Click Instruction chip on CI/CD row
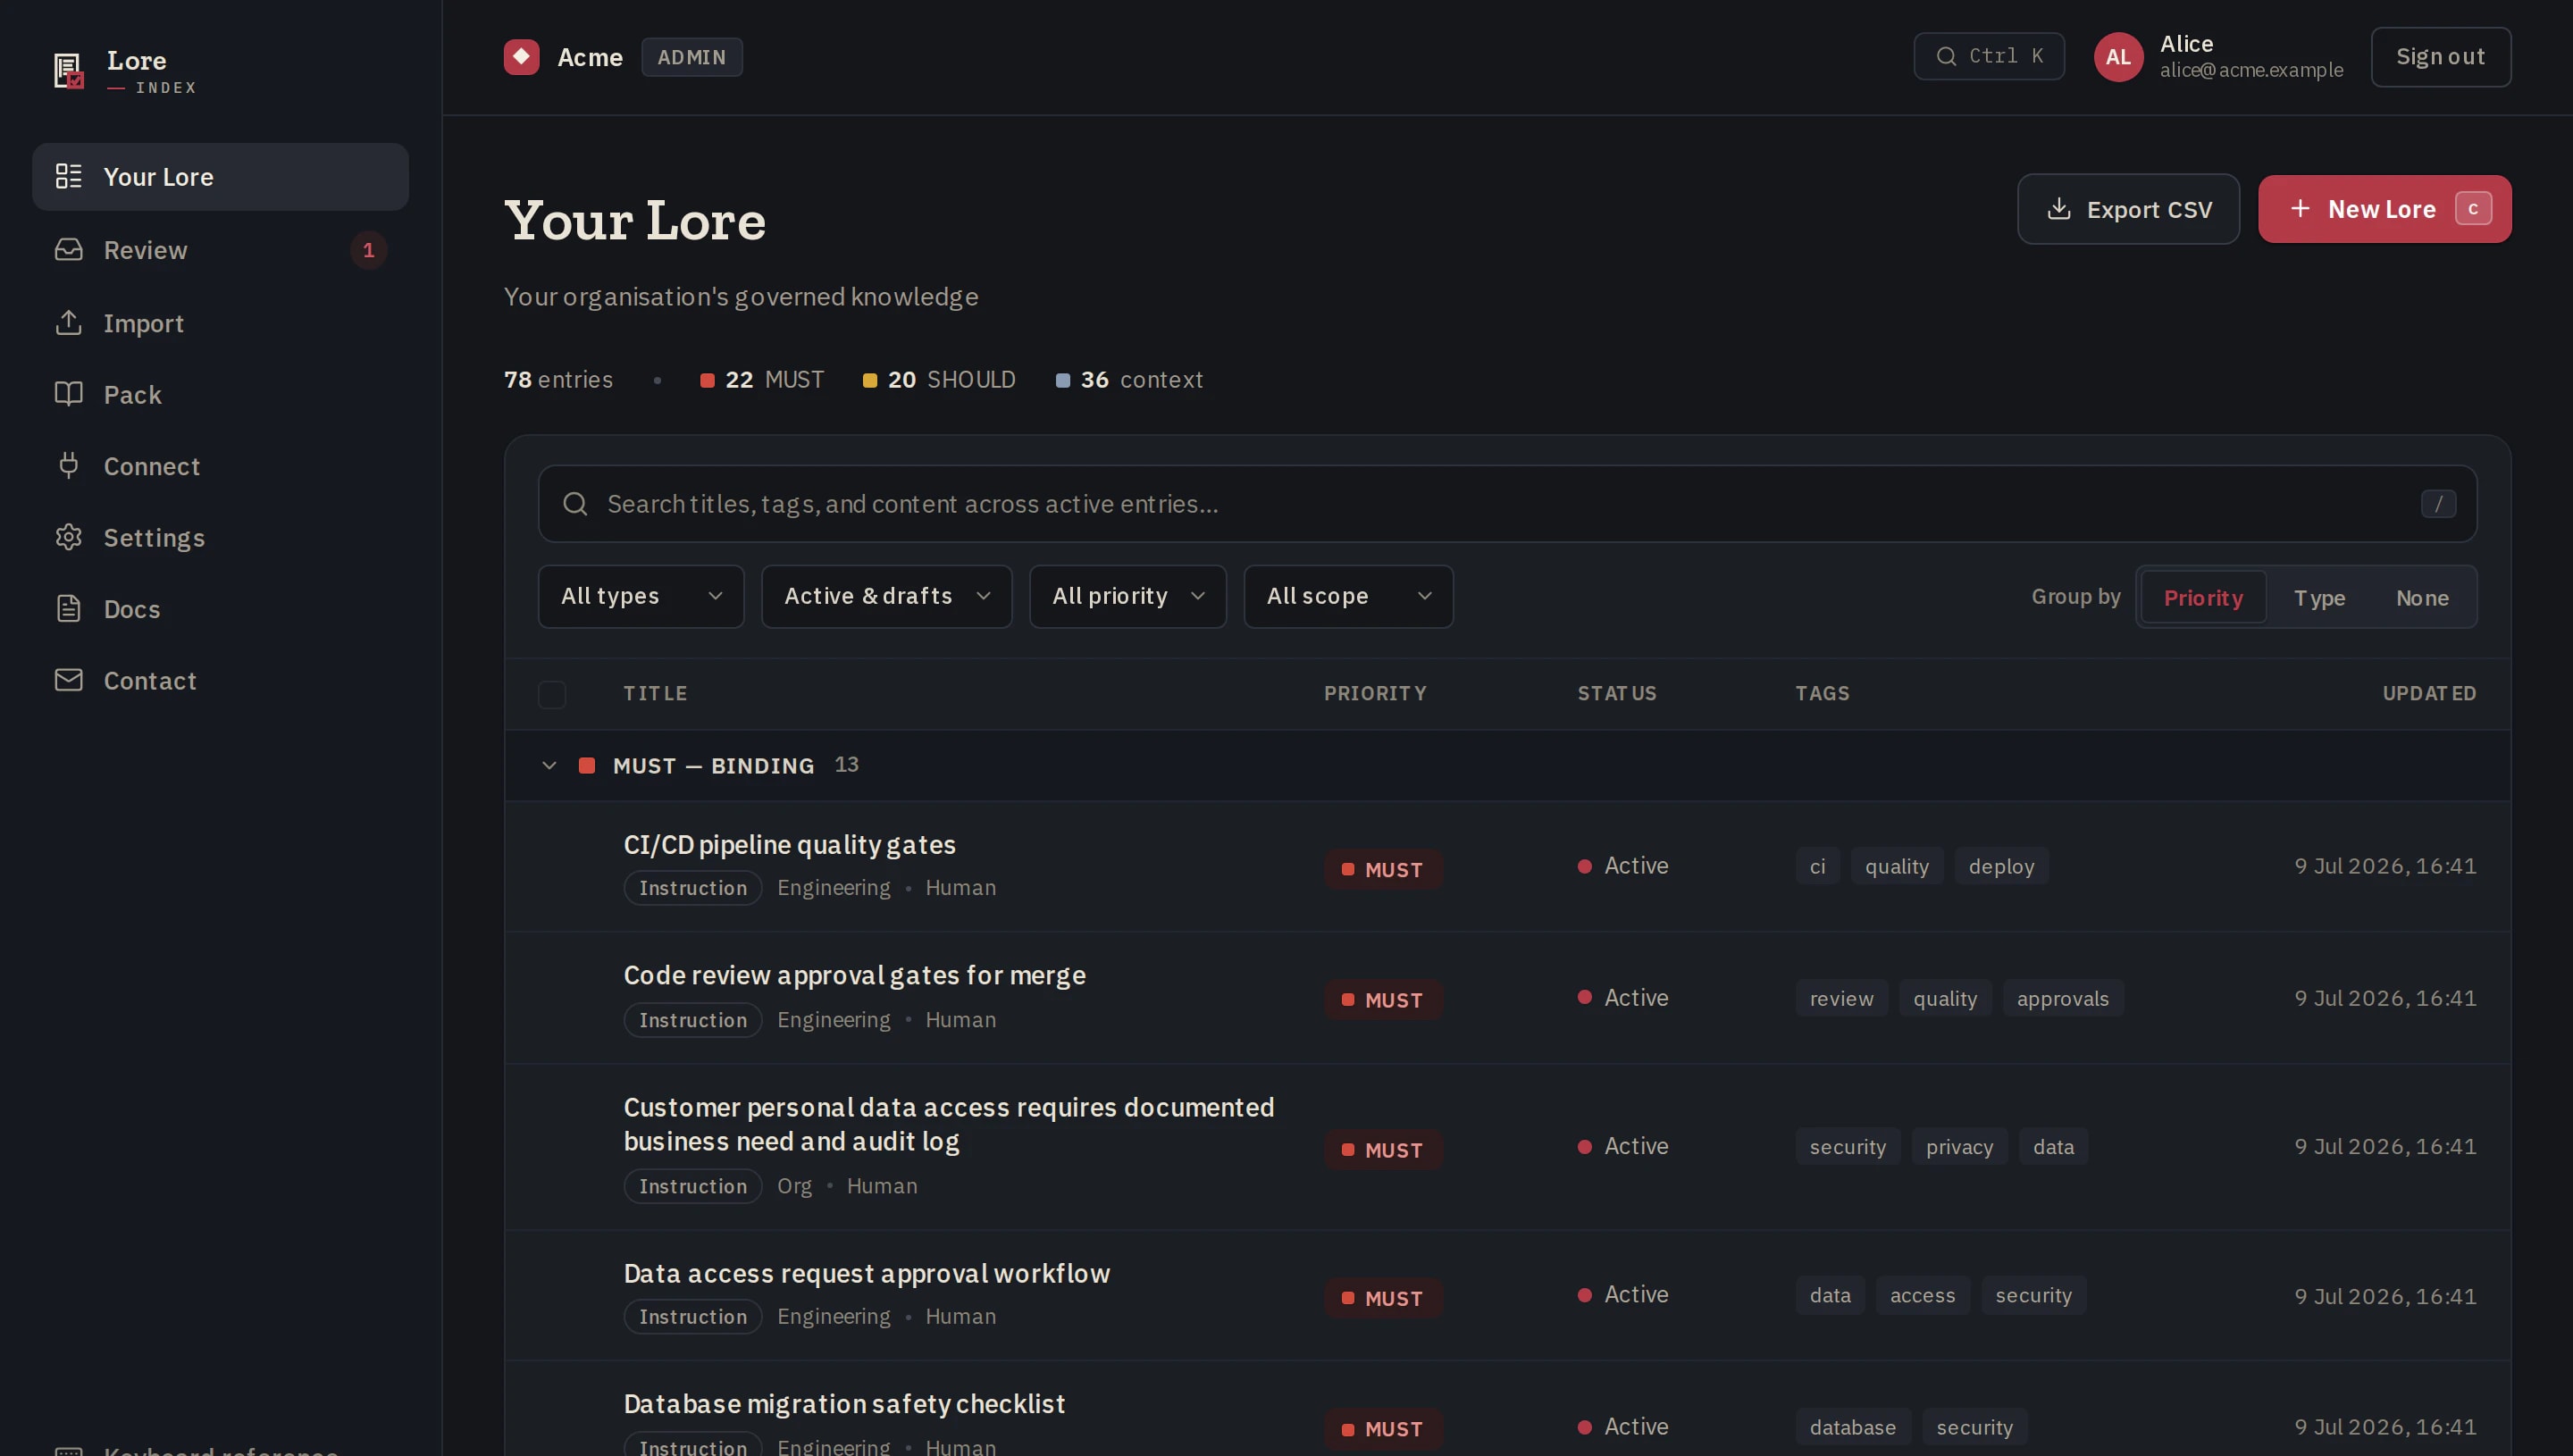This screenshot has height=1456, width=2573. pos(692,888)
